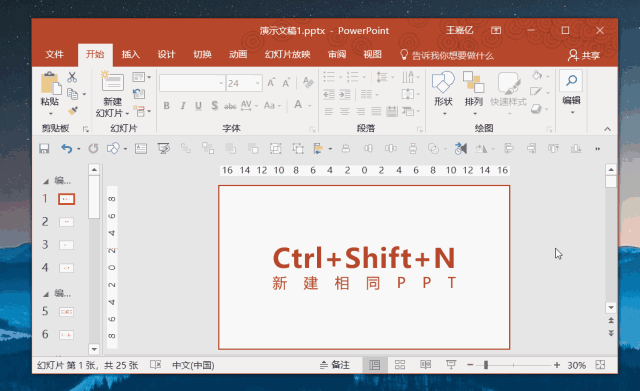Open the Find search icon under Editing
The width and height of the screenshot is (640, 391).
click(x=571, y=80)
